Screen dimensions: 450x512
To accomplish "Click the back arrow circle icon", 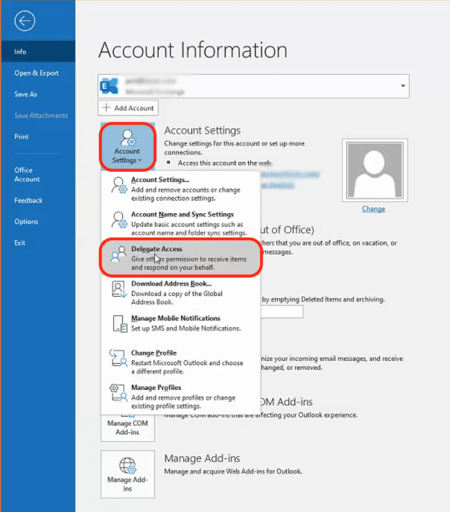I will tap(25, 21).
